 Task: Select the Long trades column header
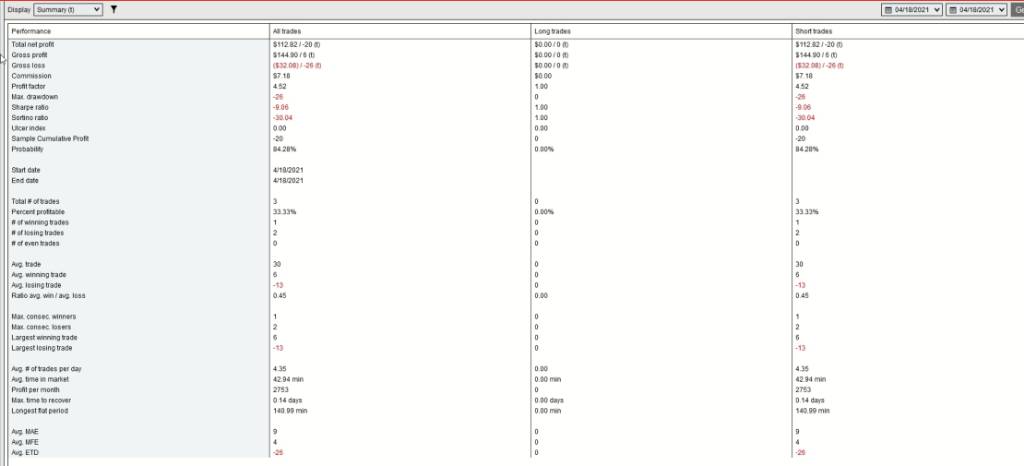pos(552,31)
